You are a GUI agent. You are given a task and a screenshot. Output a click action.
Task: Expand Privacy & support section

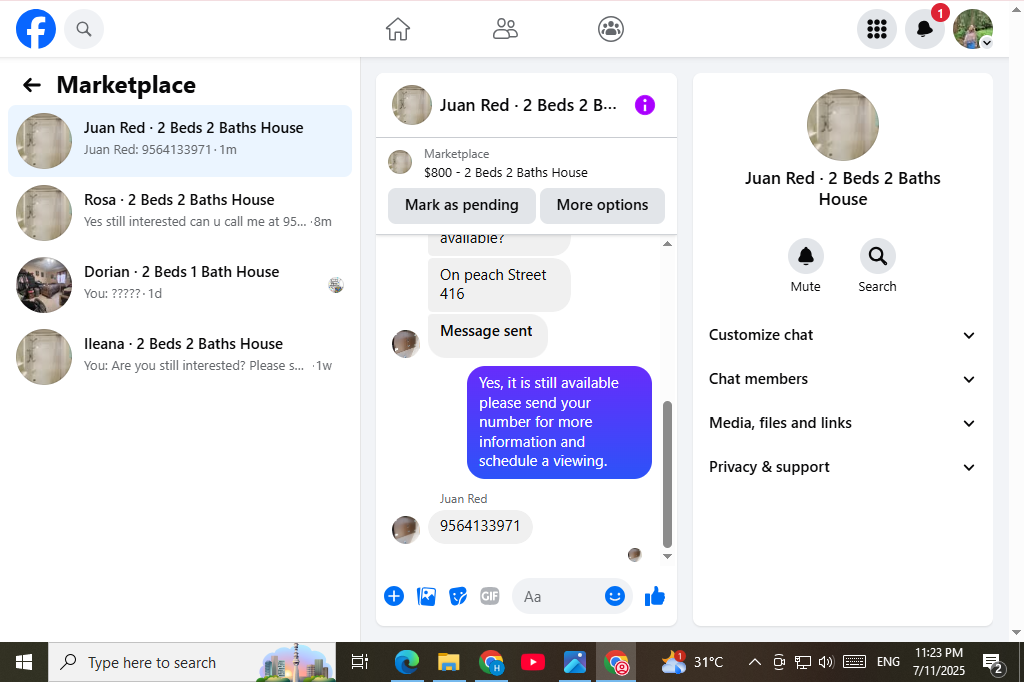tap(842, 467)
